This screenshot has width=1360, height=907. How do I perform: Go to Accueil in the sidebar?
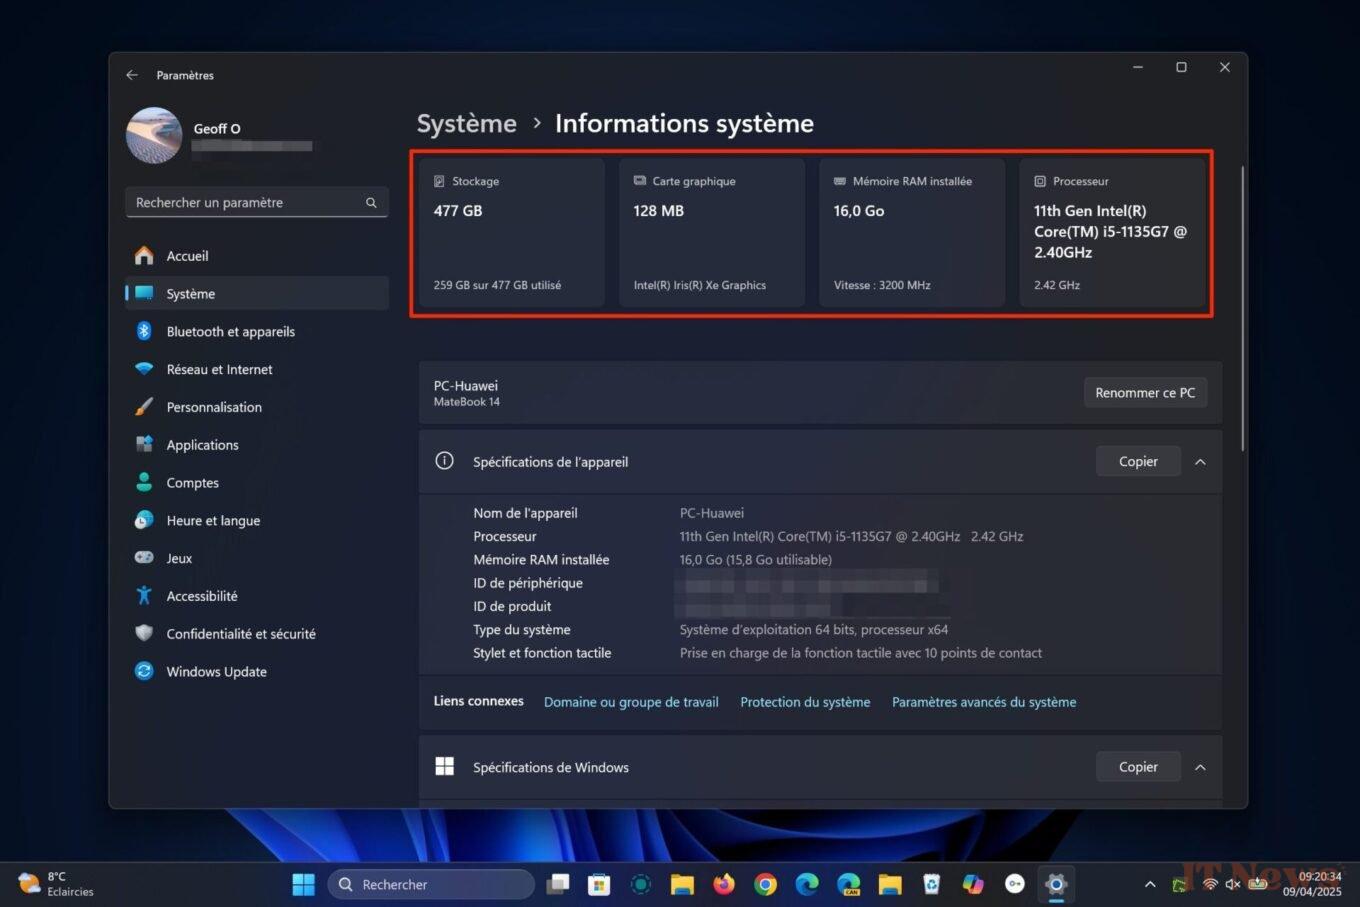[x=256, y=256]
